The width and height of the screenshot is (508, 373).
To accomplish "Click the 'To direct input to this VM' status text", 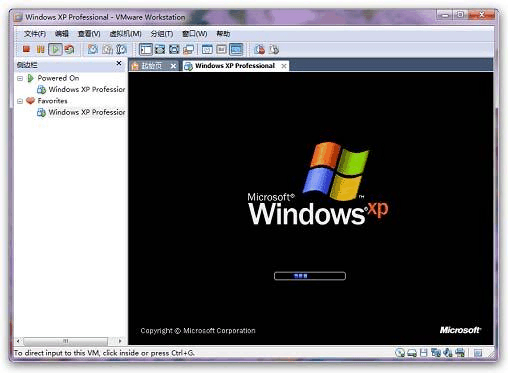I will click(x=104, y=353).
